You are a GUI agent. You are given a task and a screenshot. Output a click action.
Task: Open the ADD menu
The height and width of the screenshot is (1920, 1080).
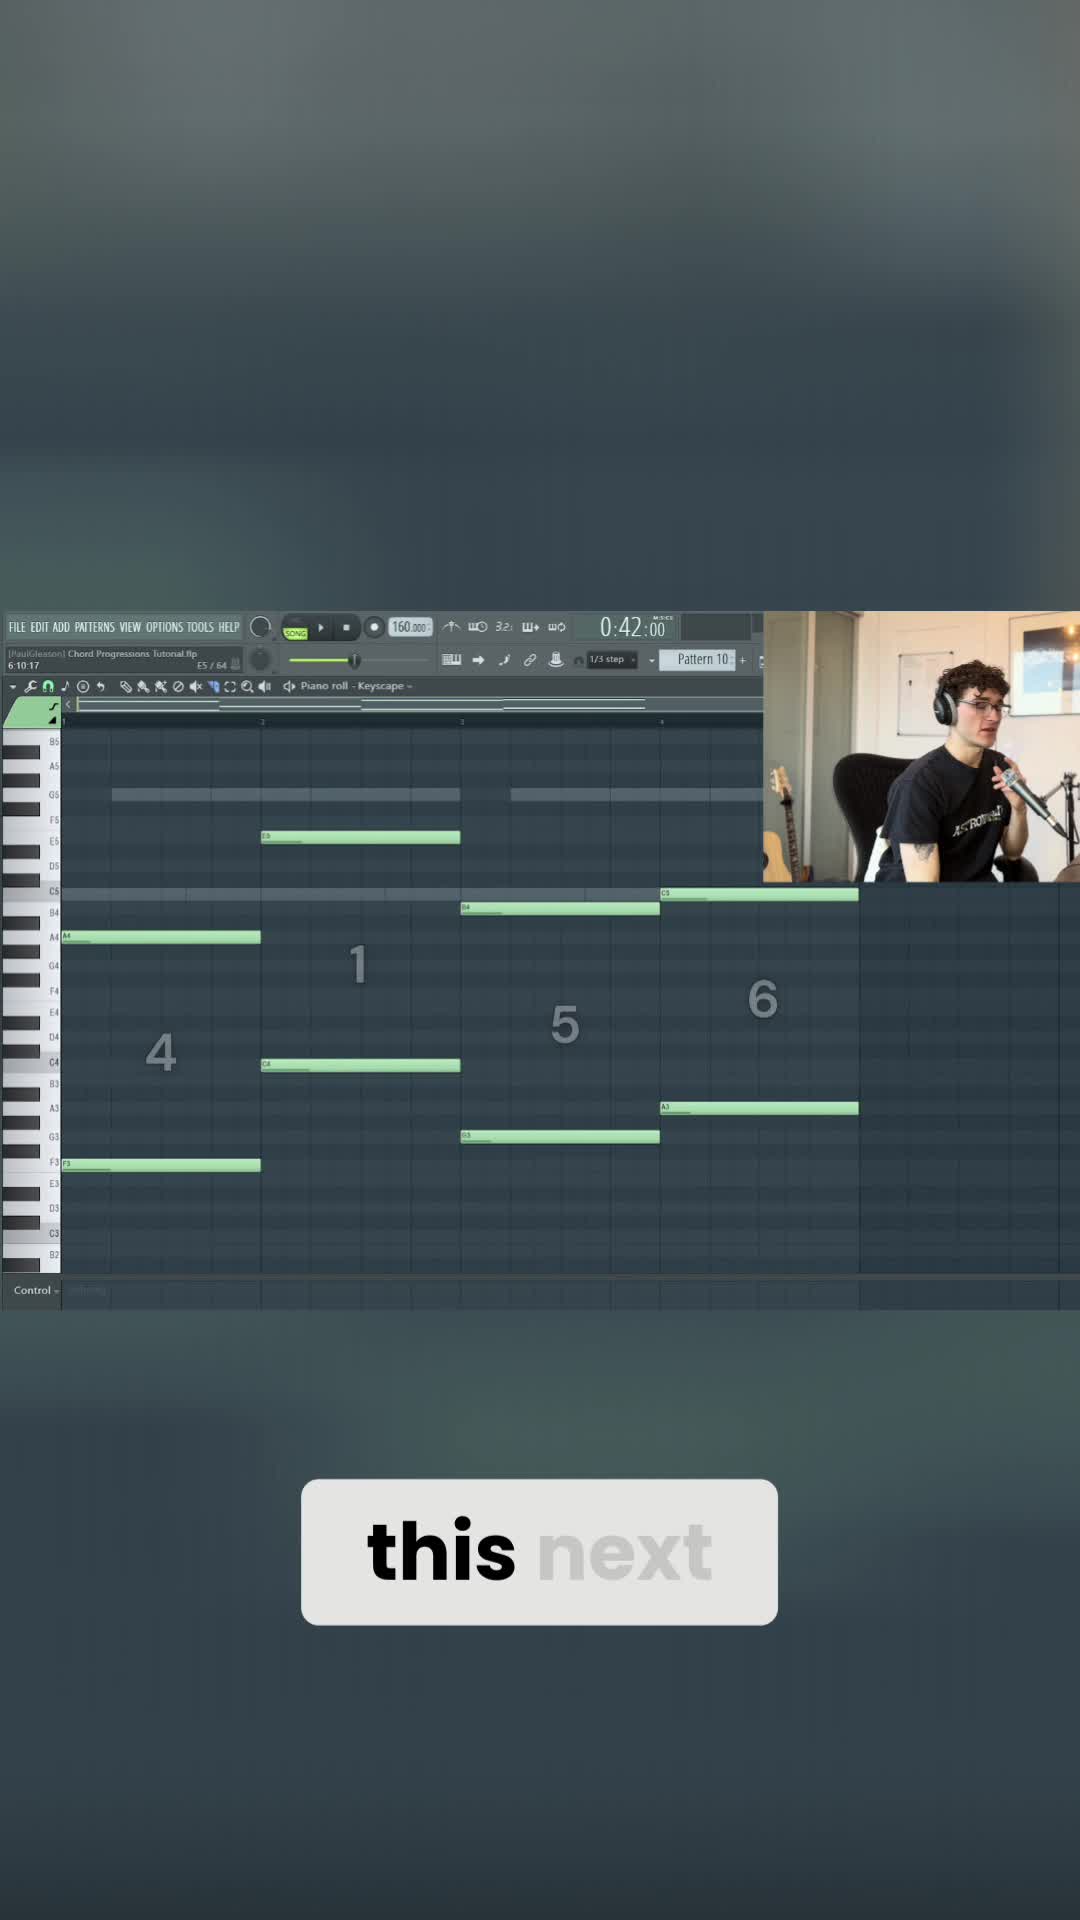pos(61,627)
